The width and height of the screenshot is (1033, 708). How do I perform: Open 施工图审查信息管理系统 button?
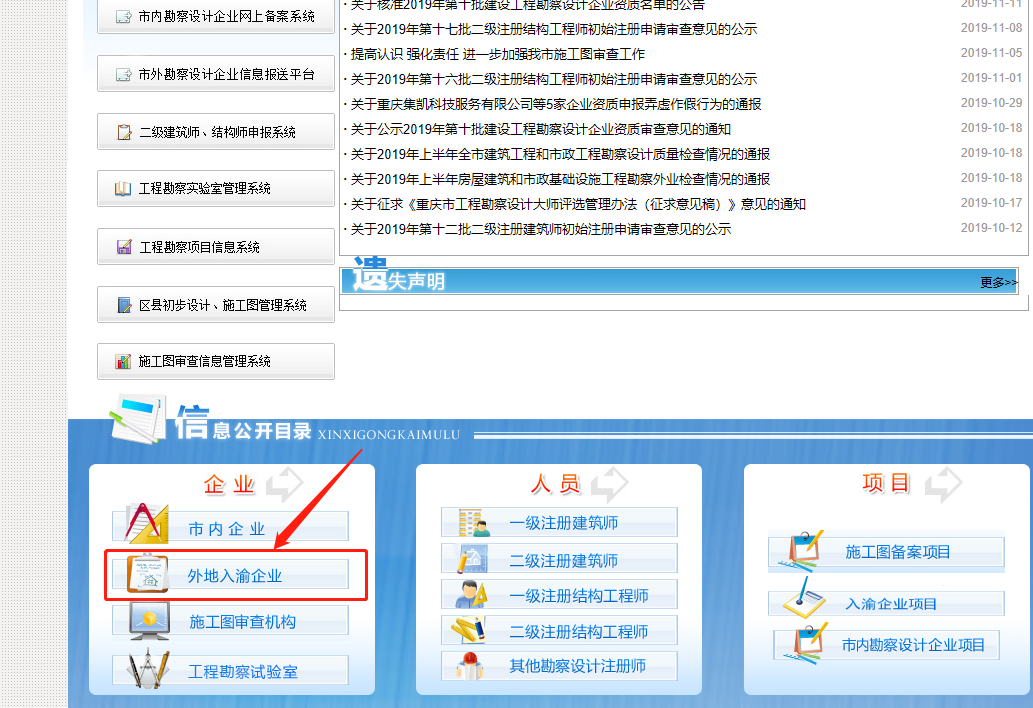pos(216,361)
